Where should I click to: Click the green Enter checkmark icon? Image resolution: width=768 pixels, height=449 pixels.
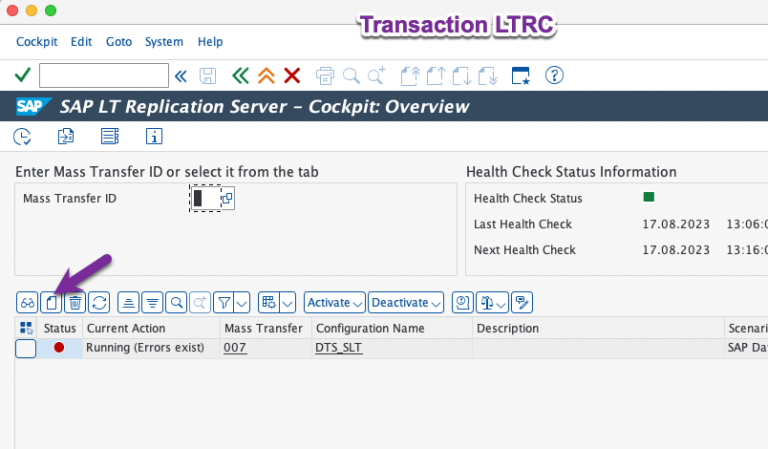pyautogui.click(x=22, y=75)
